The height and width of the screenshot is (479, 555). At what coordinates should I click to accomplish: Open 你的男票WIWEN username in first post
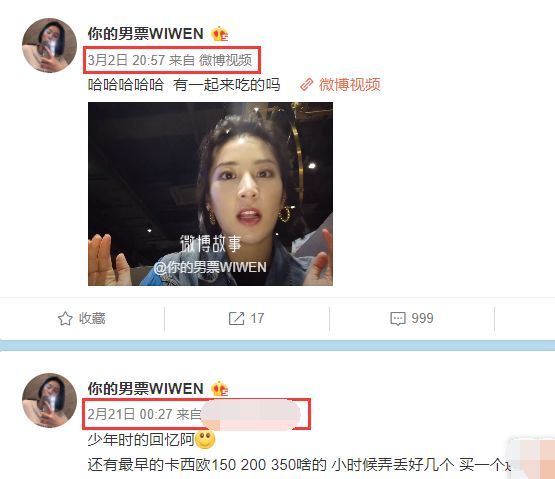click(x=145, y=34)
